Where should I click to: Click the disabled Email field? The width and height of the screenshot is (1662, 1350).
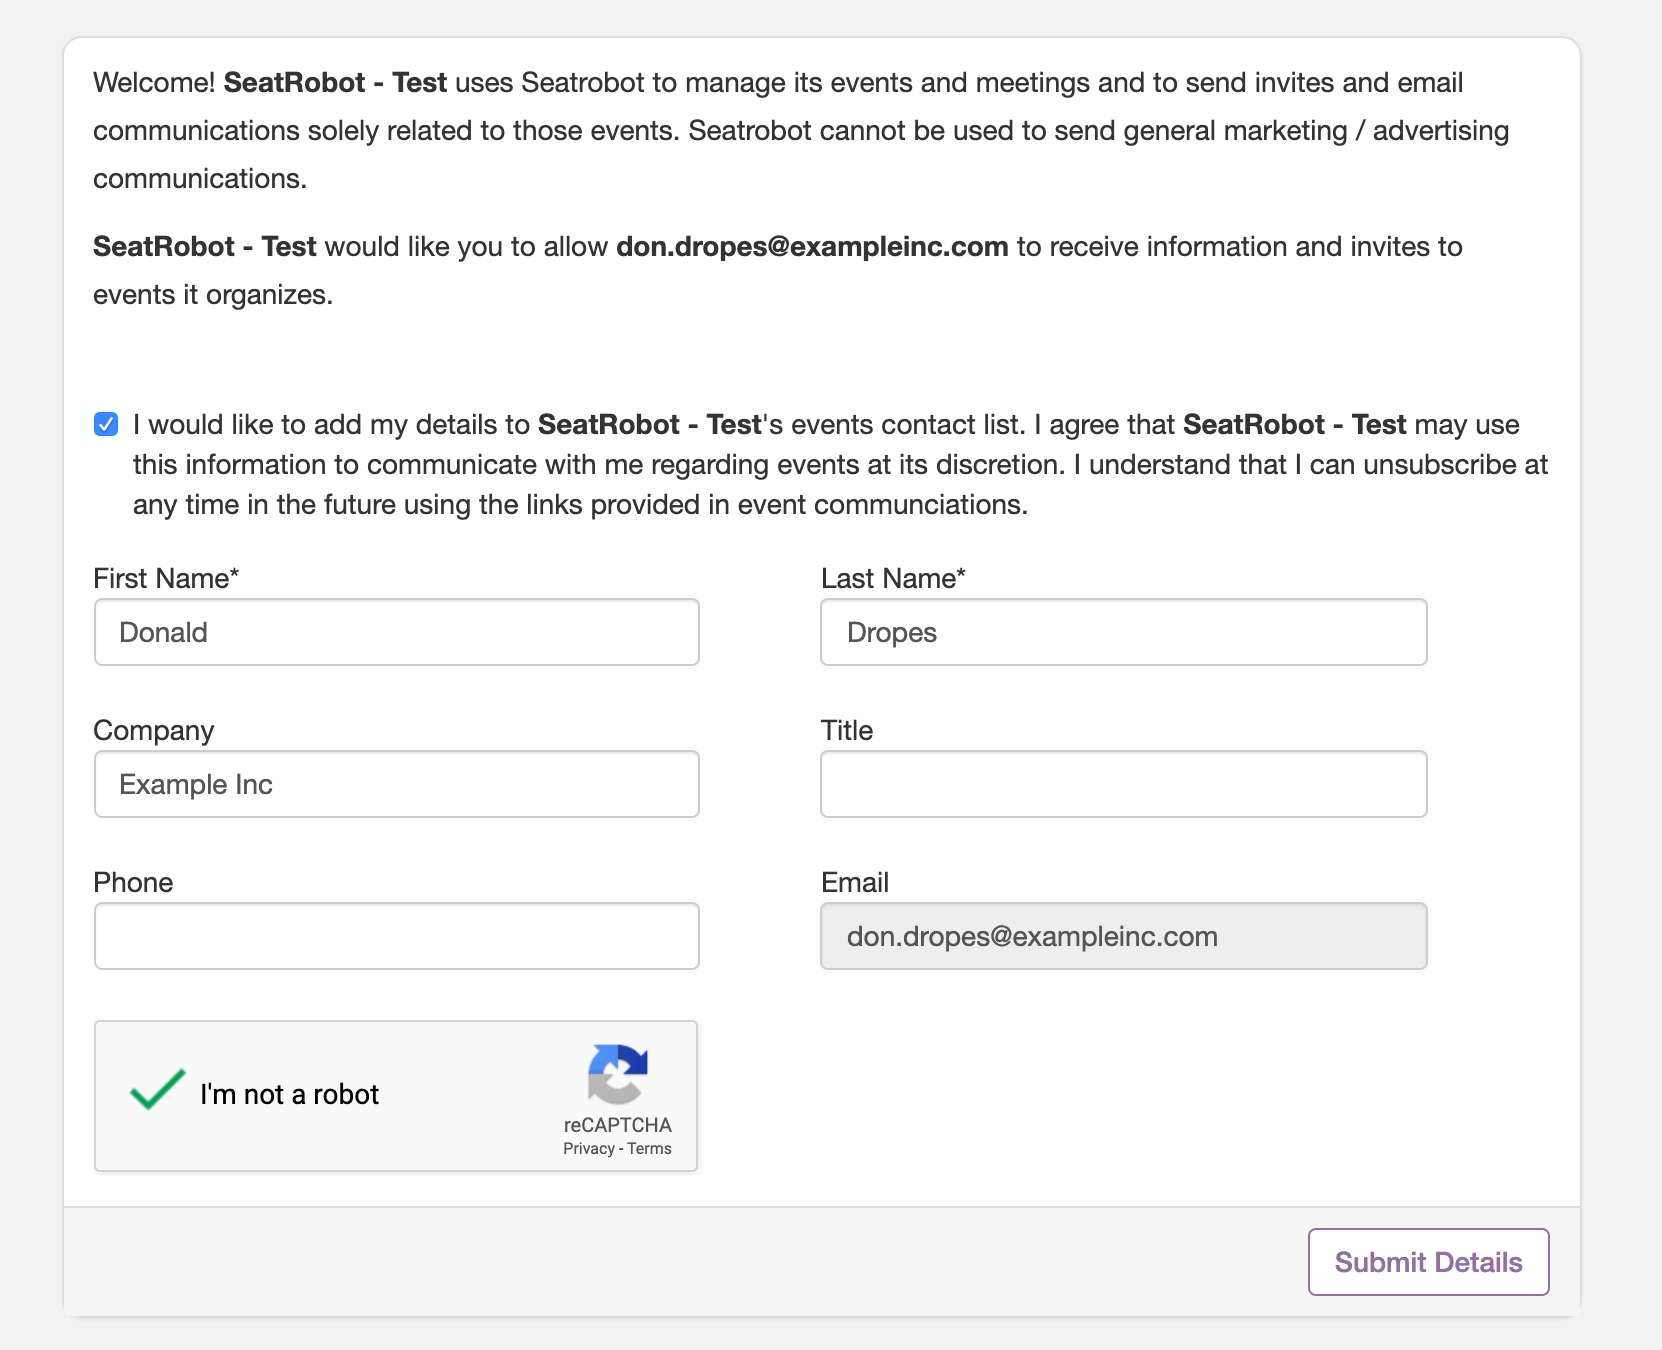[x=1124, y=936]
